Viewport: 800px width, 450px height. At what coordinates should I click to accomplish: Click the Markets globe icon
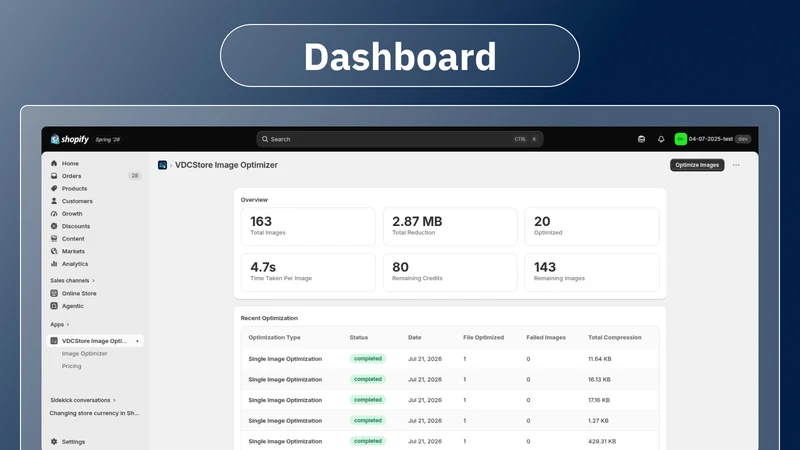point(54,251)
